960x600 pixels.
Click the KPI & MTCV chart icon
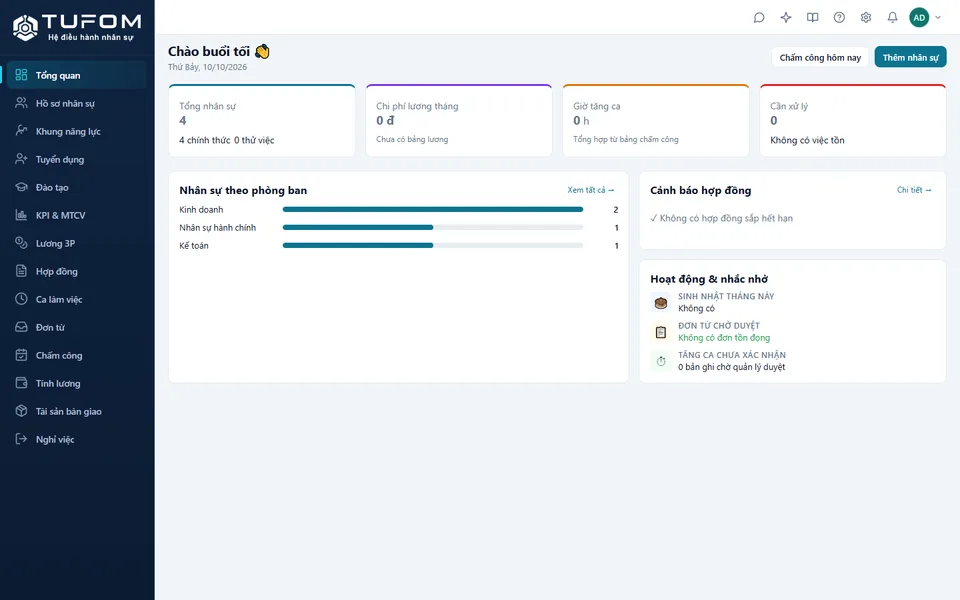coord(21,215)
